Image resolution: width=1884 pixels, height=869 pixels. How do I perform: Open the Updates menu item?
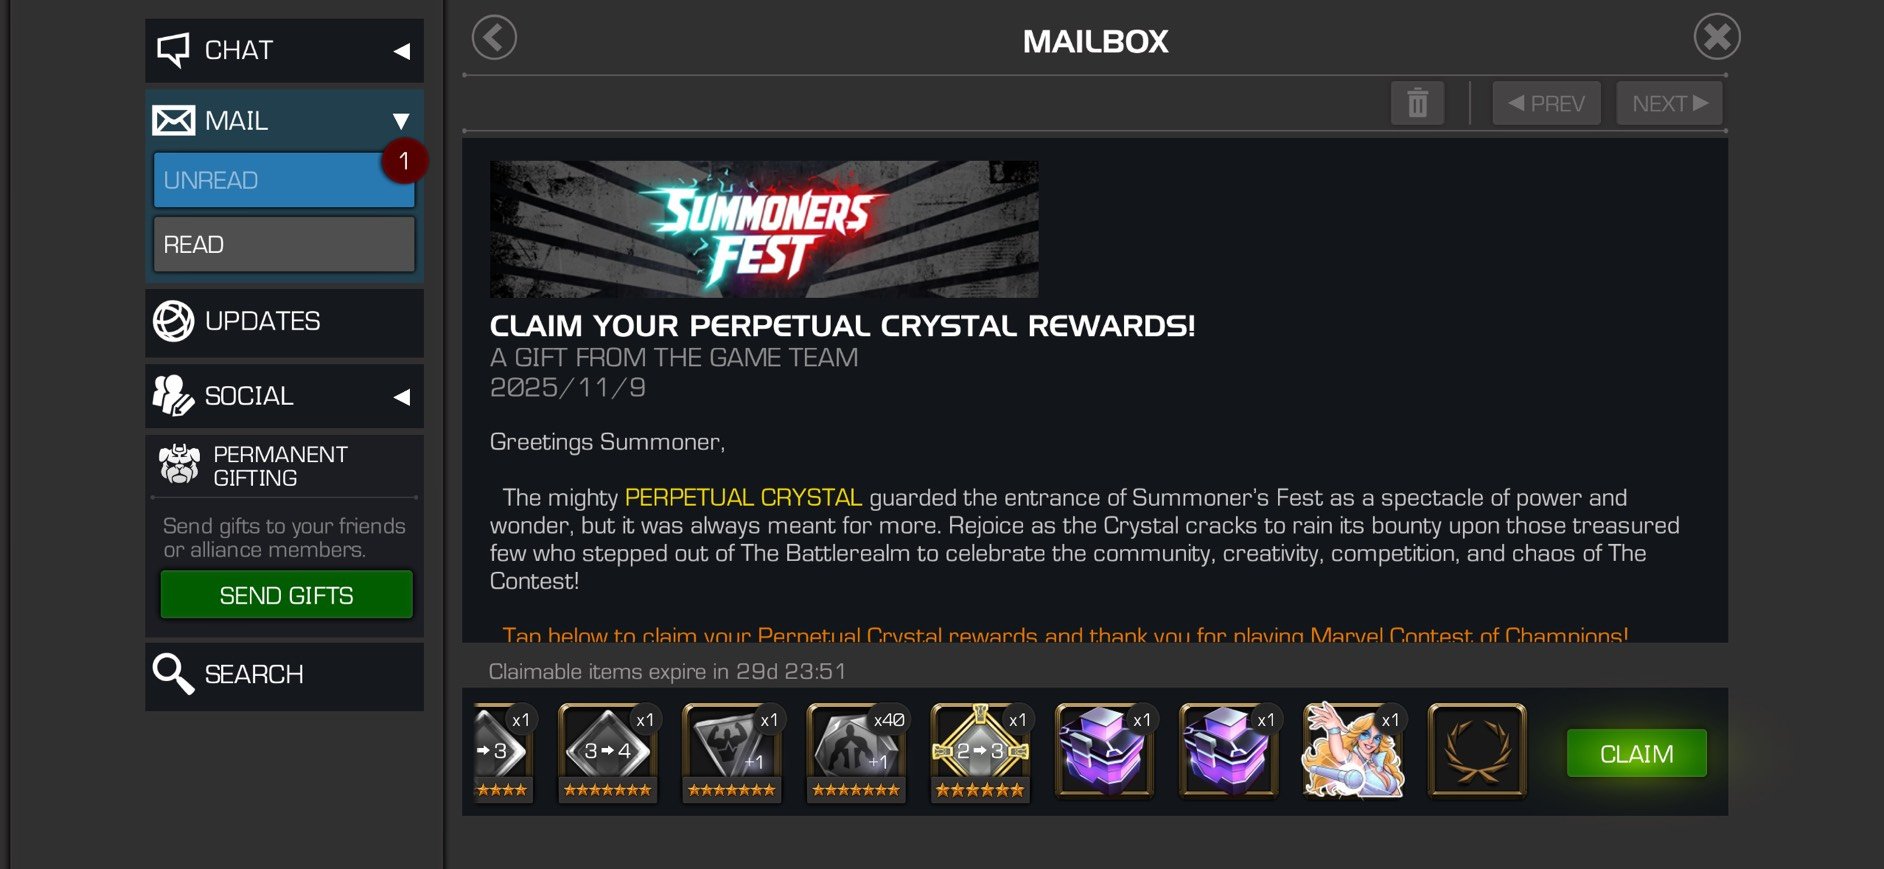pyautogui.click(x=284, y=322)
